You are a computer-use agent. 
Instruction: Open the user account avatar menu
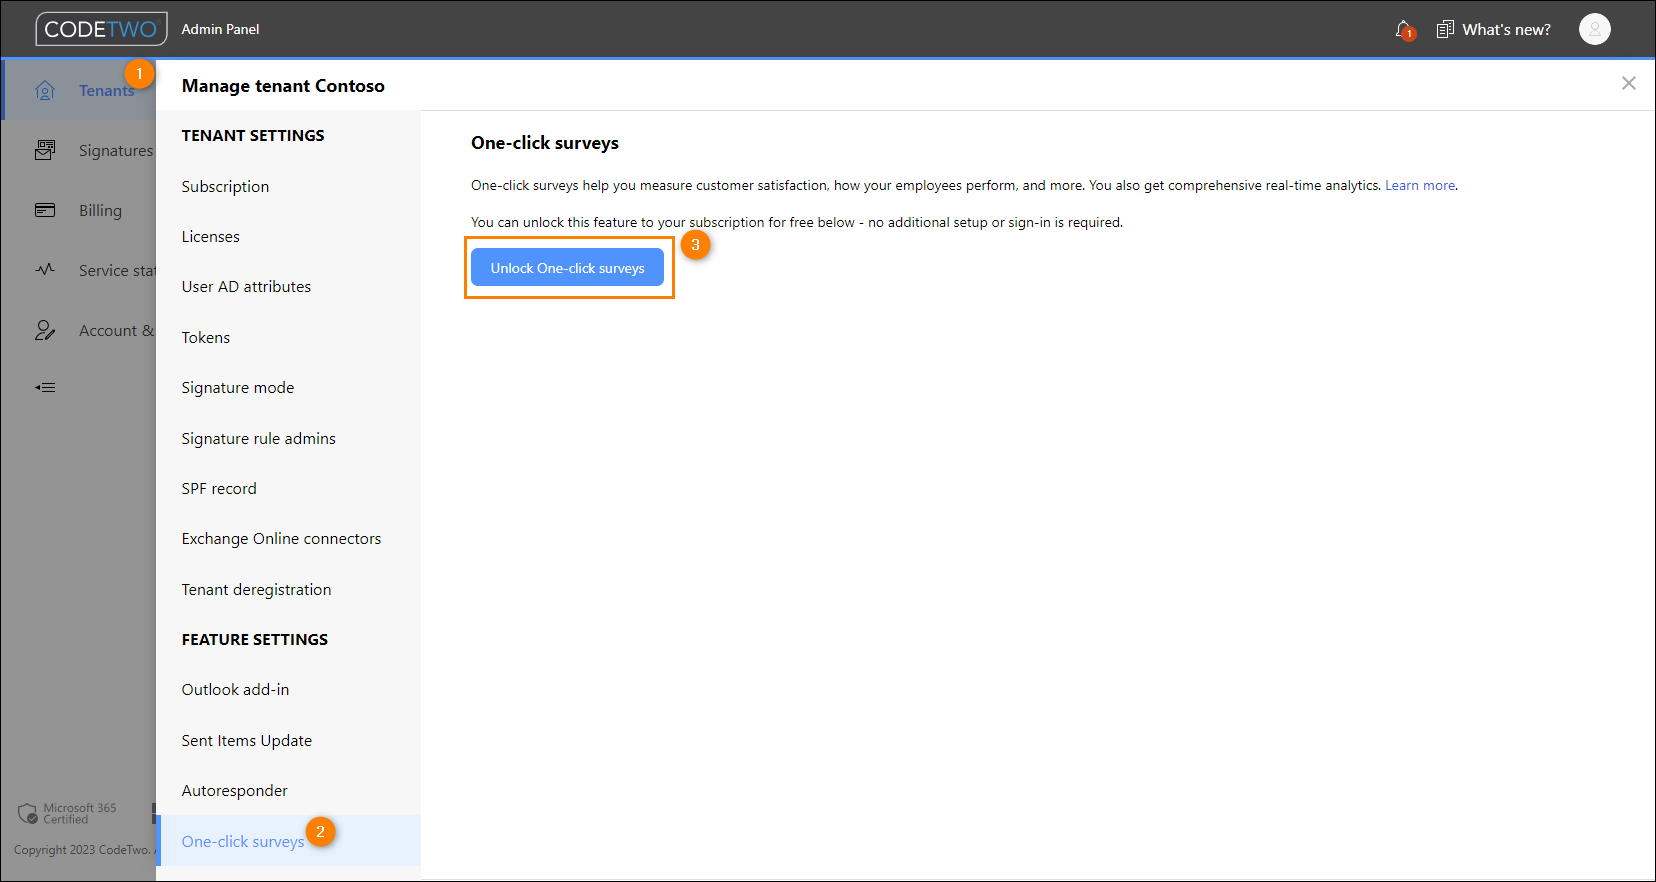pyautogui.click(x=1595, y=29)
